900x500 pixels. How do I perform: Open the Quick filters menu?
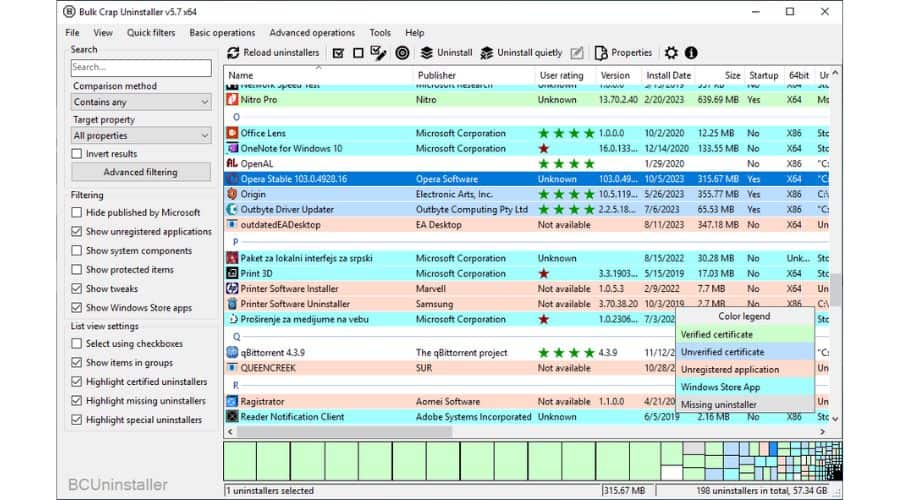pyautogui.click(x=151, y=33)
